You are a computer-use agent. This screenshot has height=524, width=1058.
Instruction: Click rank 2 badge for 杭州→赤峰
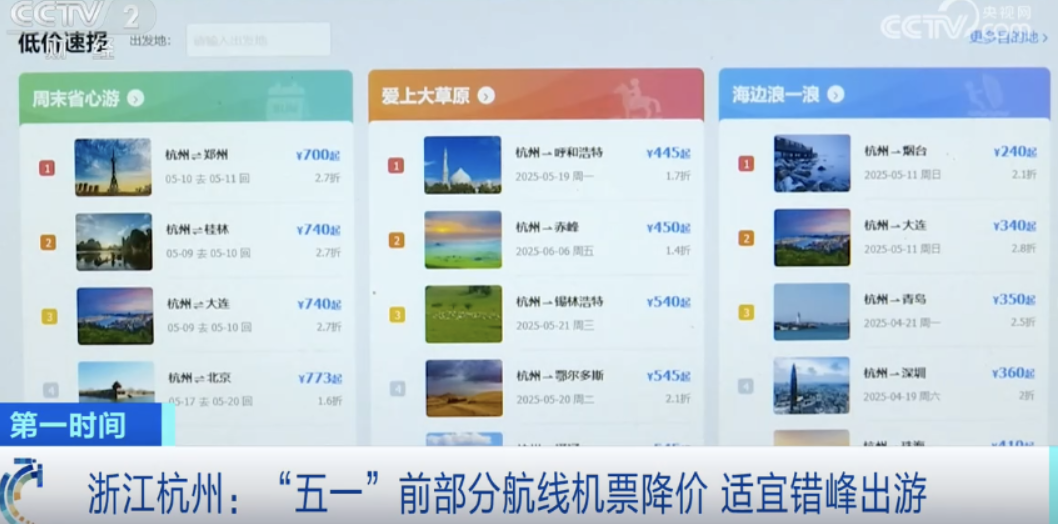click(397, 240)
